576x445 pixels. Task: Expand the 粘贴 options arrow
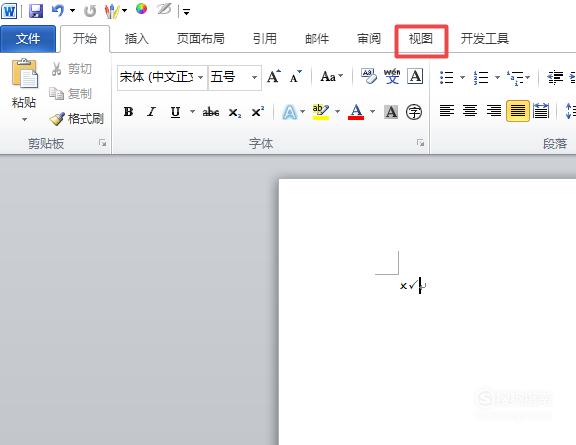[x=24, y=119]
